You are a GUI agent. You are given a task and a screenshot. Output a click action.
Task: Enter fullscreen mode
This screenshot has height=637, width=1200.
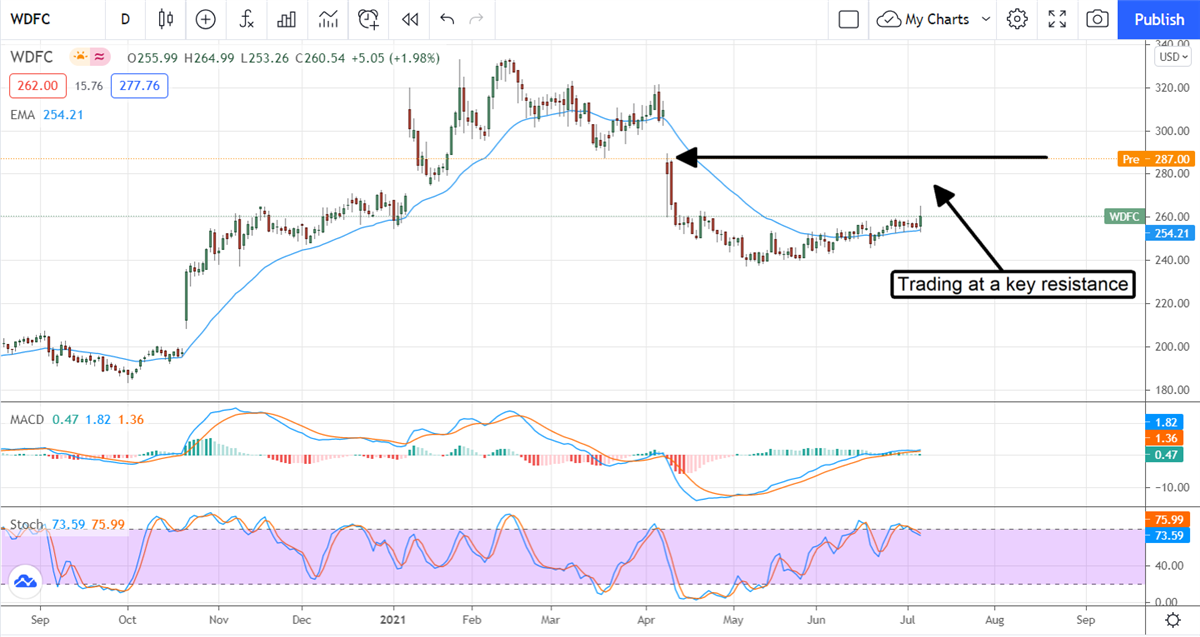click(x=1057, y=19)
